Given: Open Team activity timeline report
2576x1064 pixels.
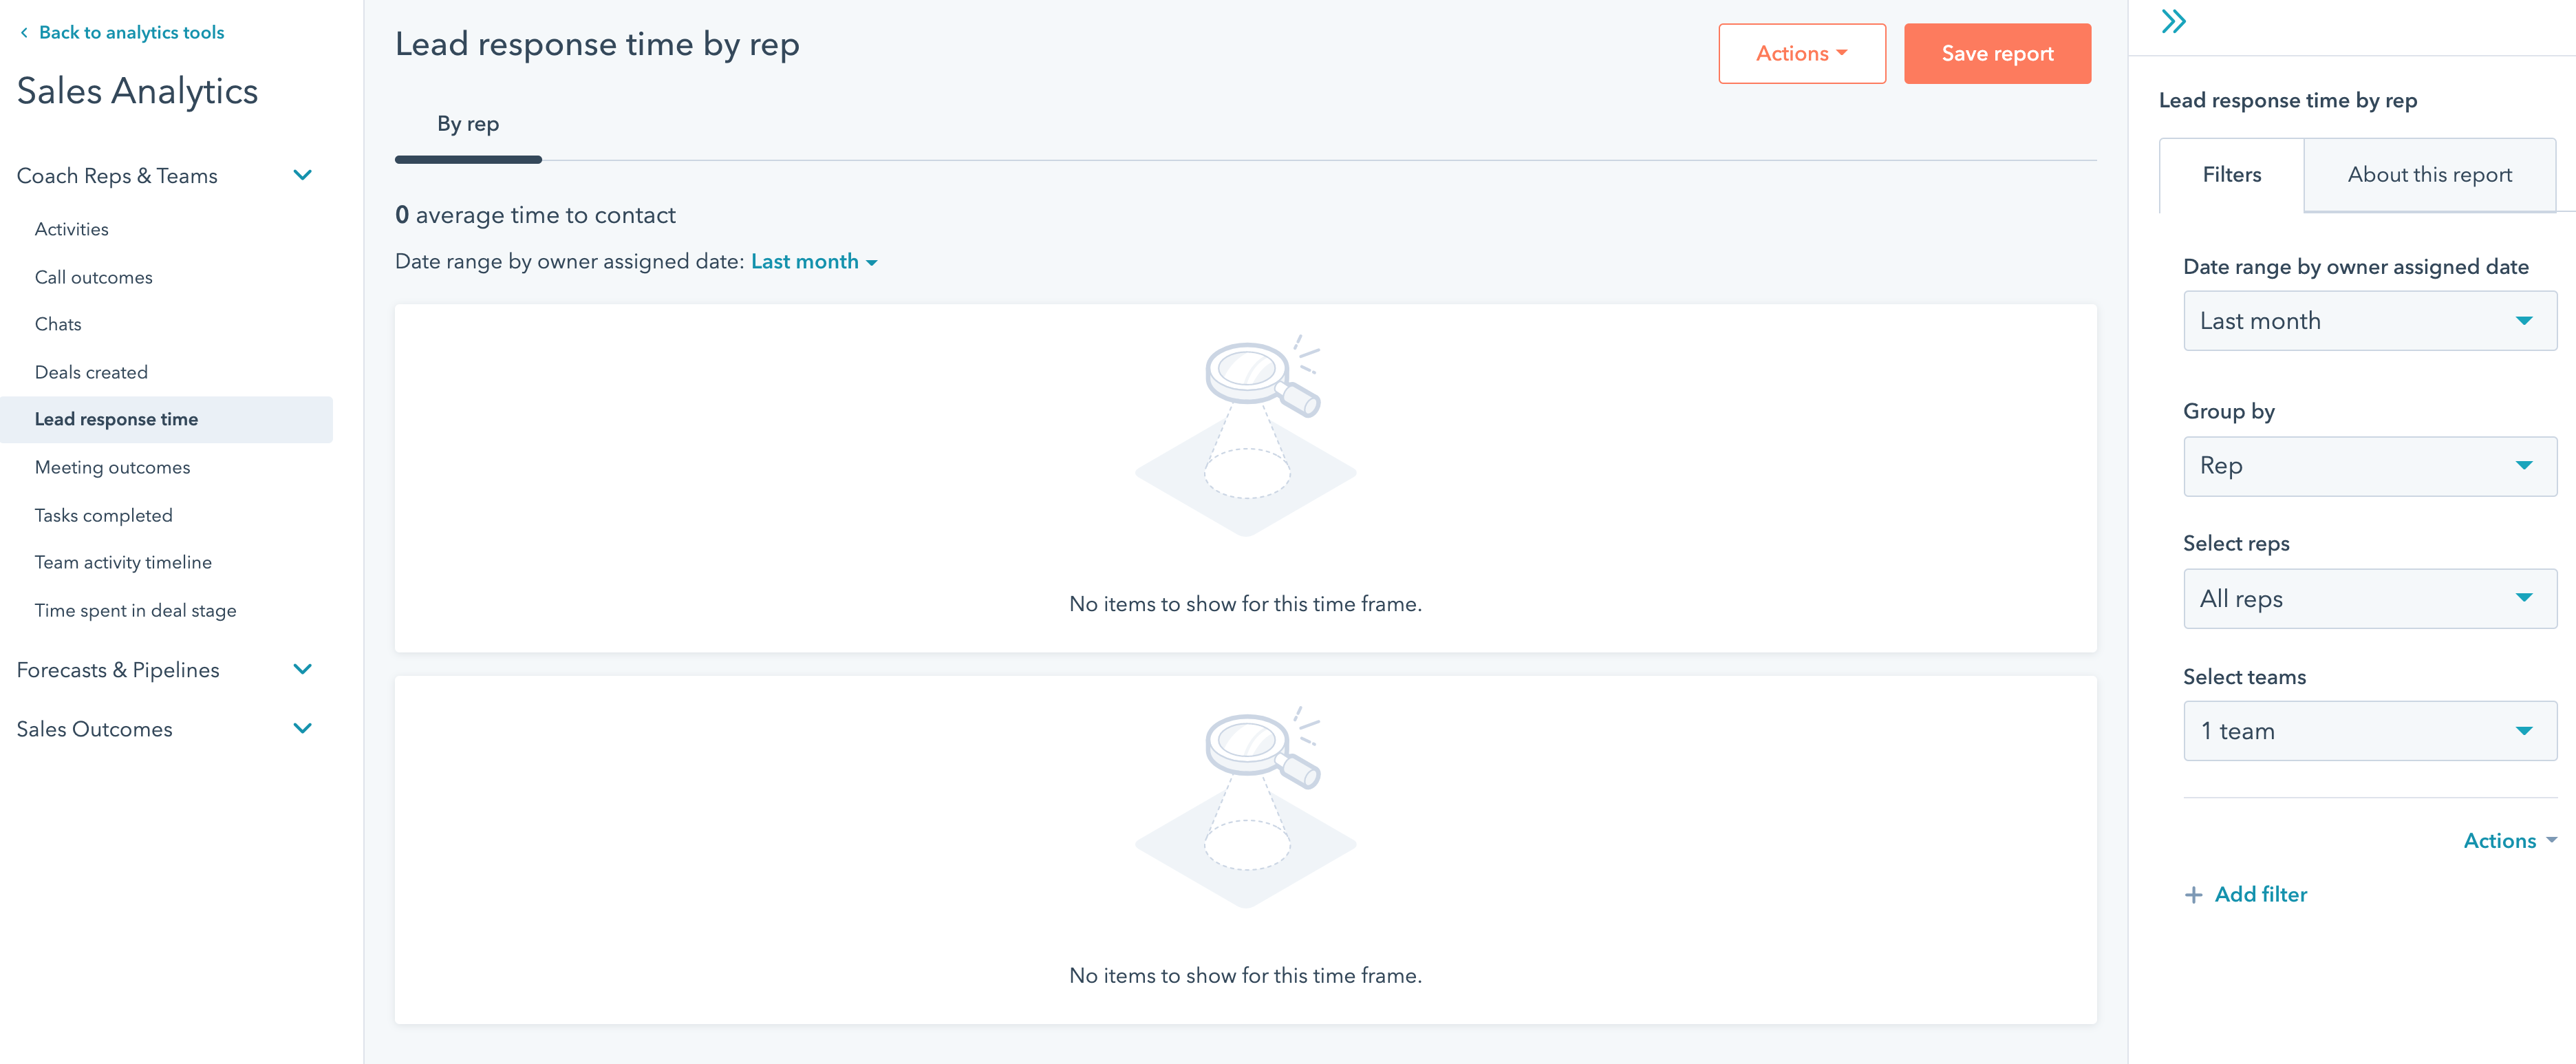Looking at the screenshot, I should click(123, 562).
